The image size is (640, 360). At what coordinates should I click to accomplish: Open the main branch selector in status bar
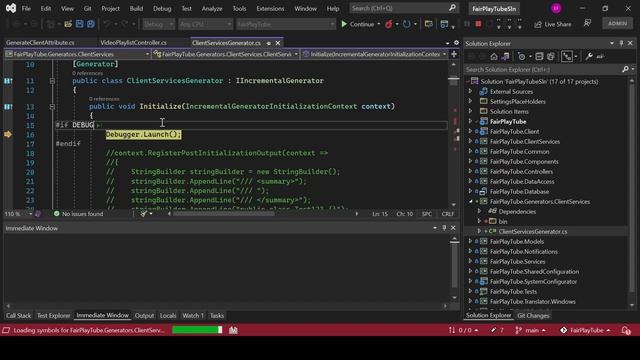530,330
